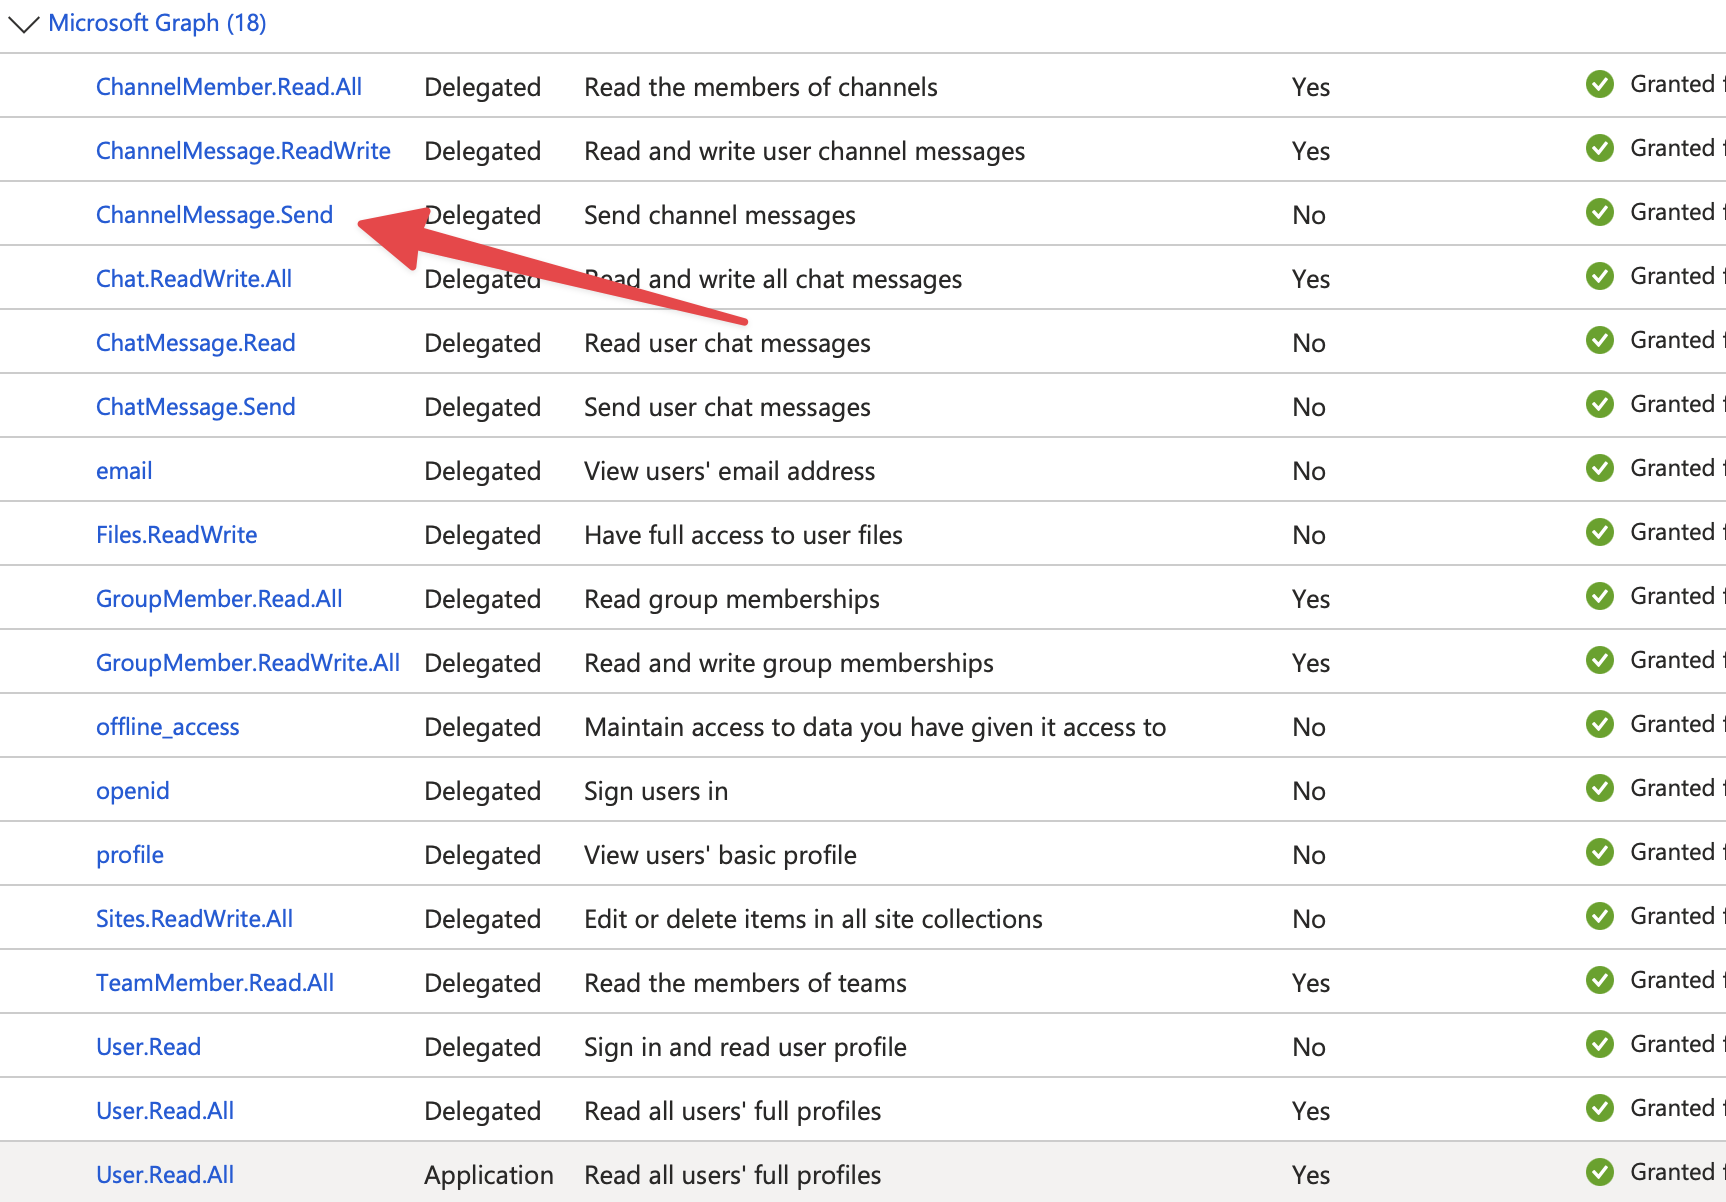
Task: Select the GroupMember.Read.All link
Action: point(219,599)
